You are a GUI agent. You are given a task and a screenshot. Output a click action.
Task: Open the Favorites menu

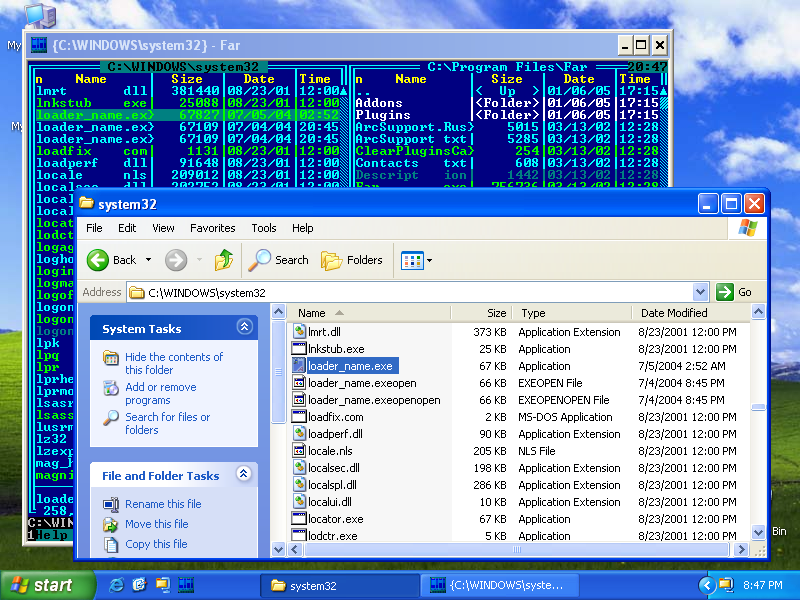212,228
